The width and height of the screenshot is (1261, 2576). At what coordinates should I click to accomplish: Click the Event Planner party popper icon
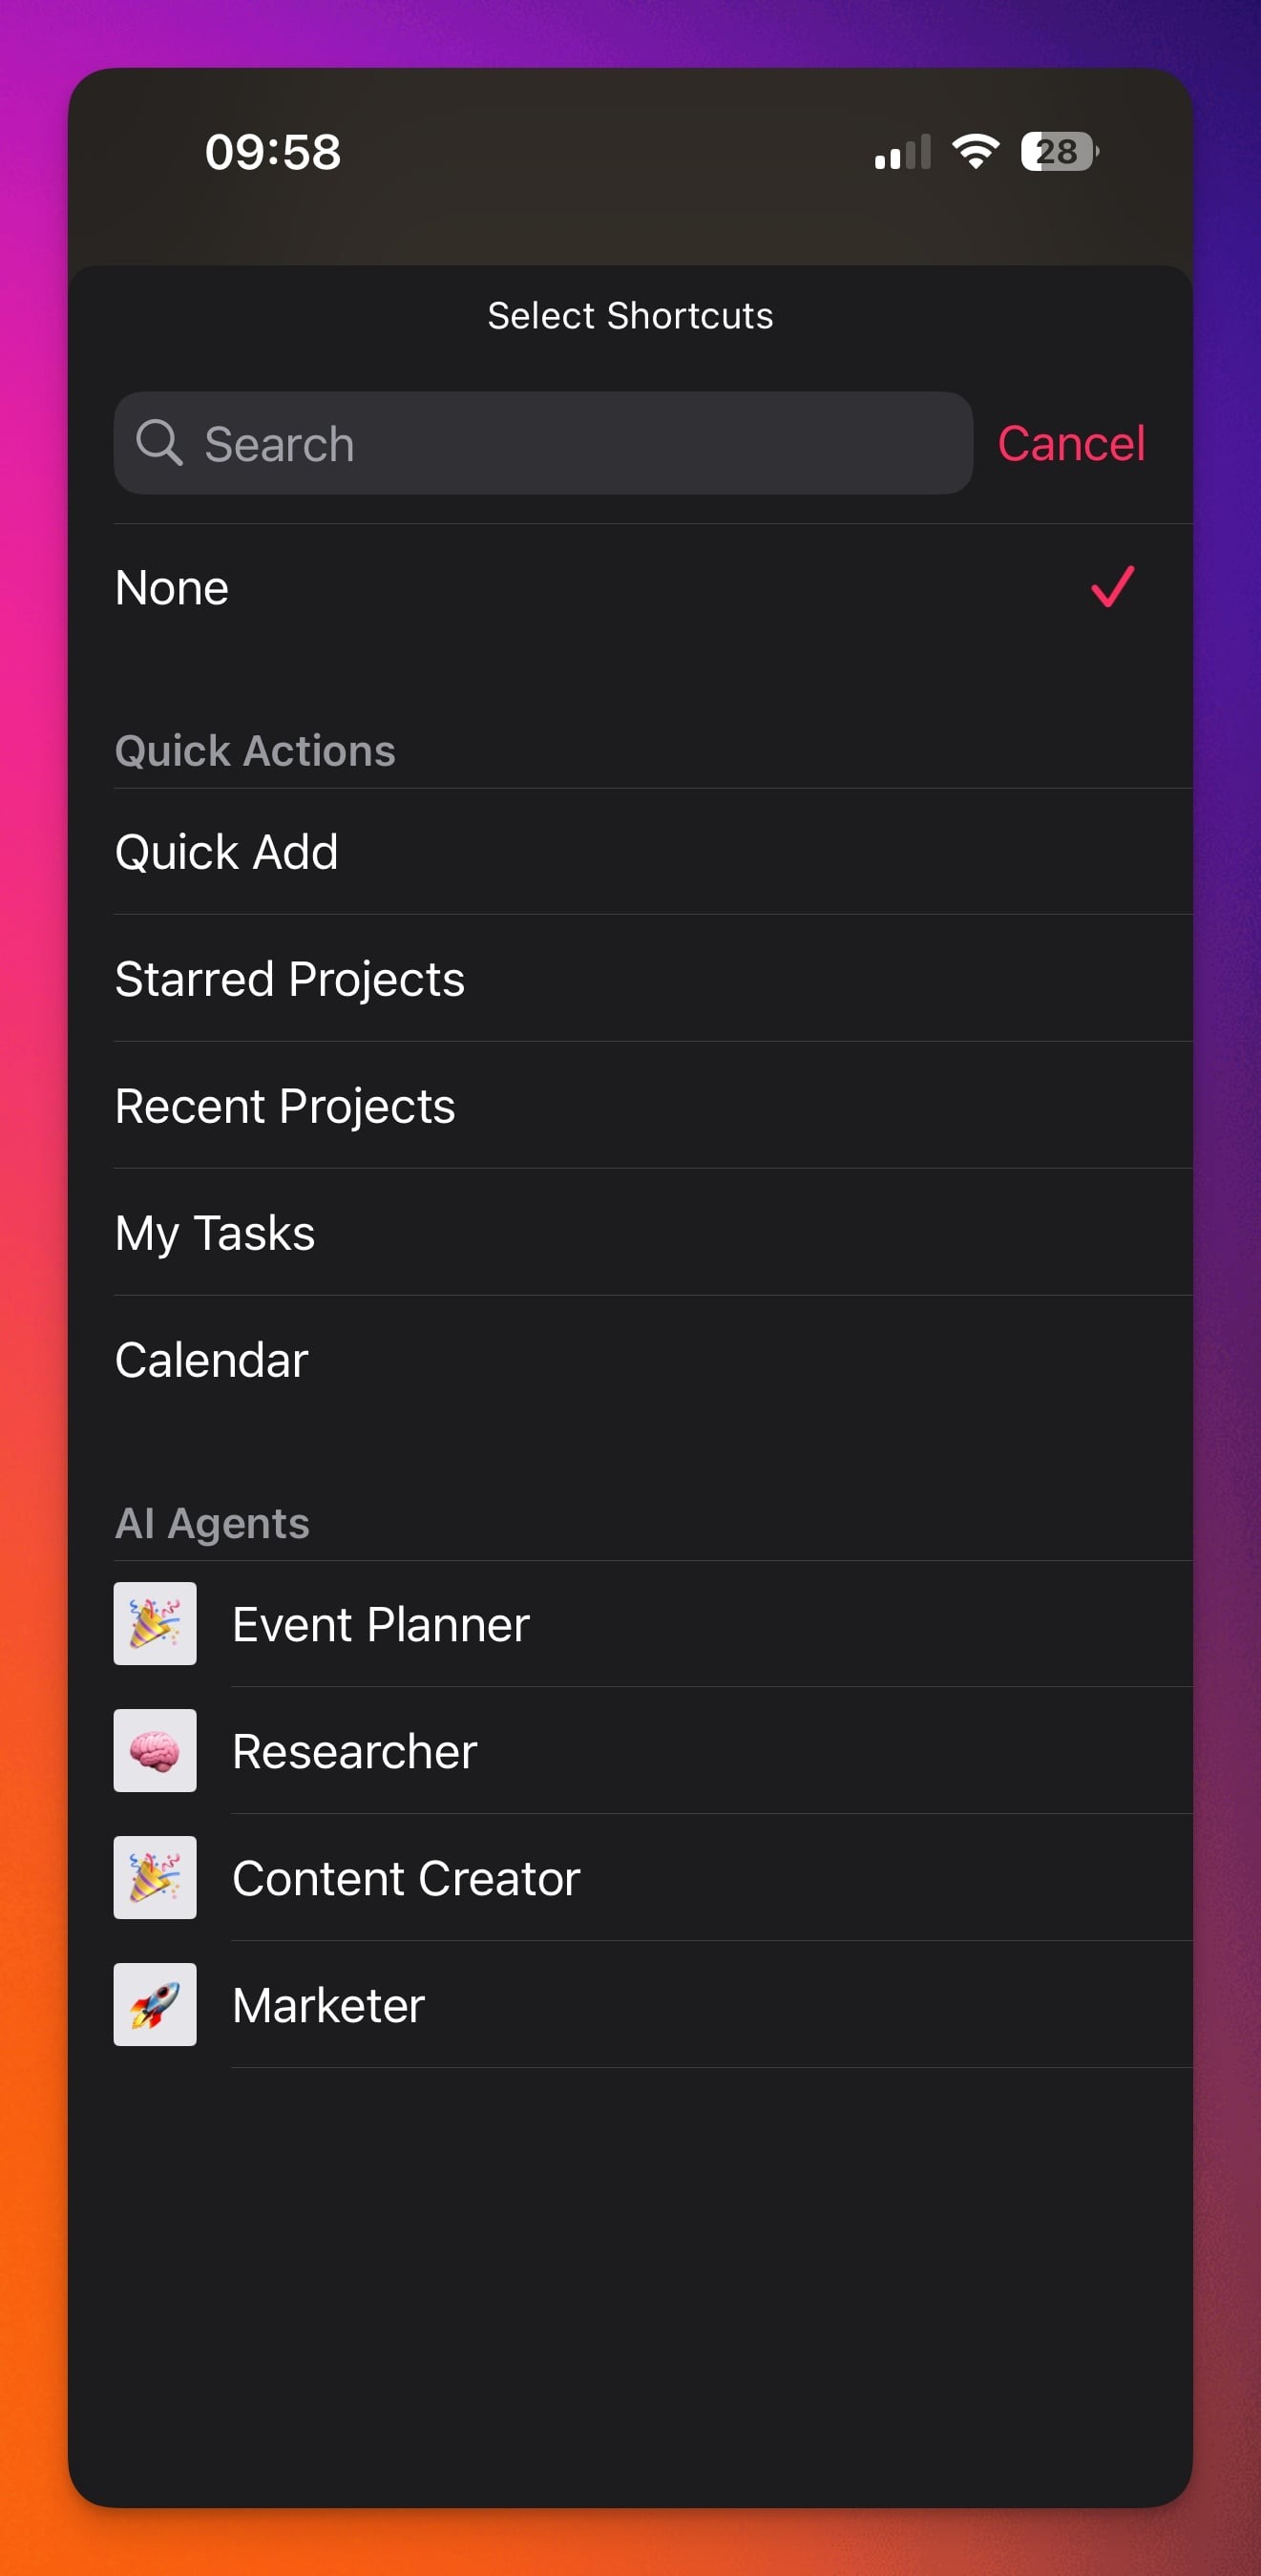point(155,1623)
